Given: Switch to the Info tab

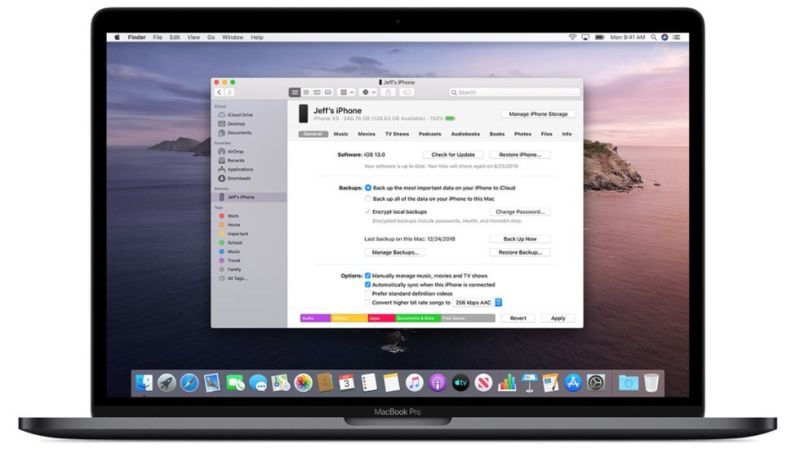Looking at the screenshot, I should pyautogui.click(x=567, y=134).
